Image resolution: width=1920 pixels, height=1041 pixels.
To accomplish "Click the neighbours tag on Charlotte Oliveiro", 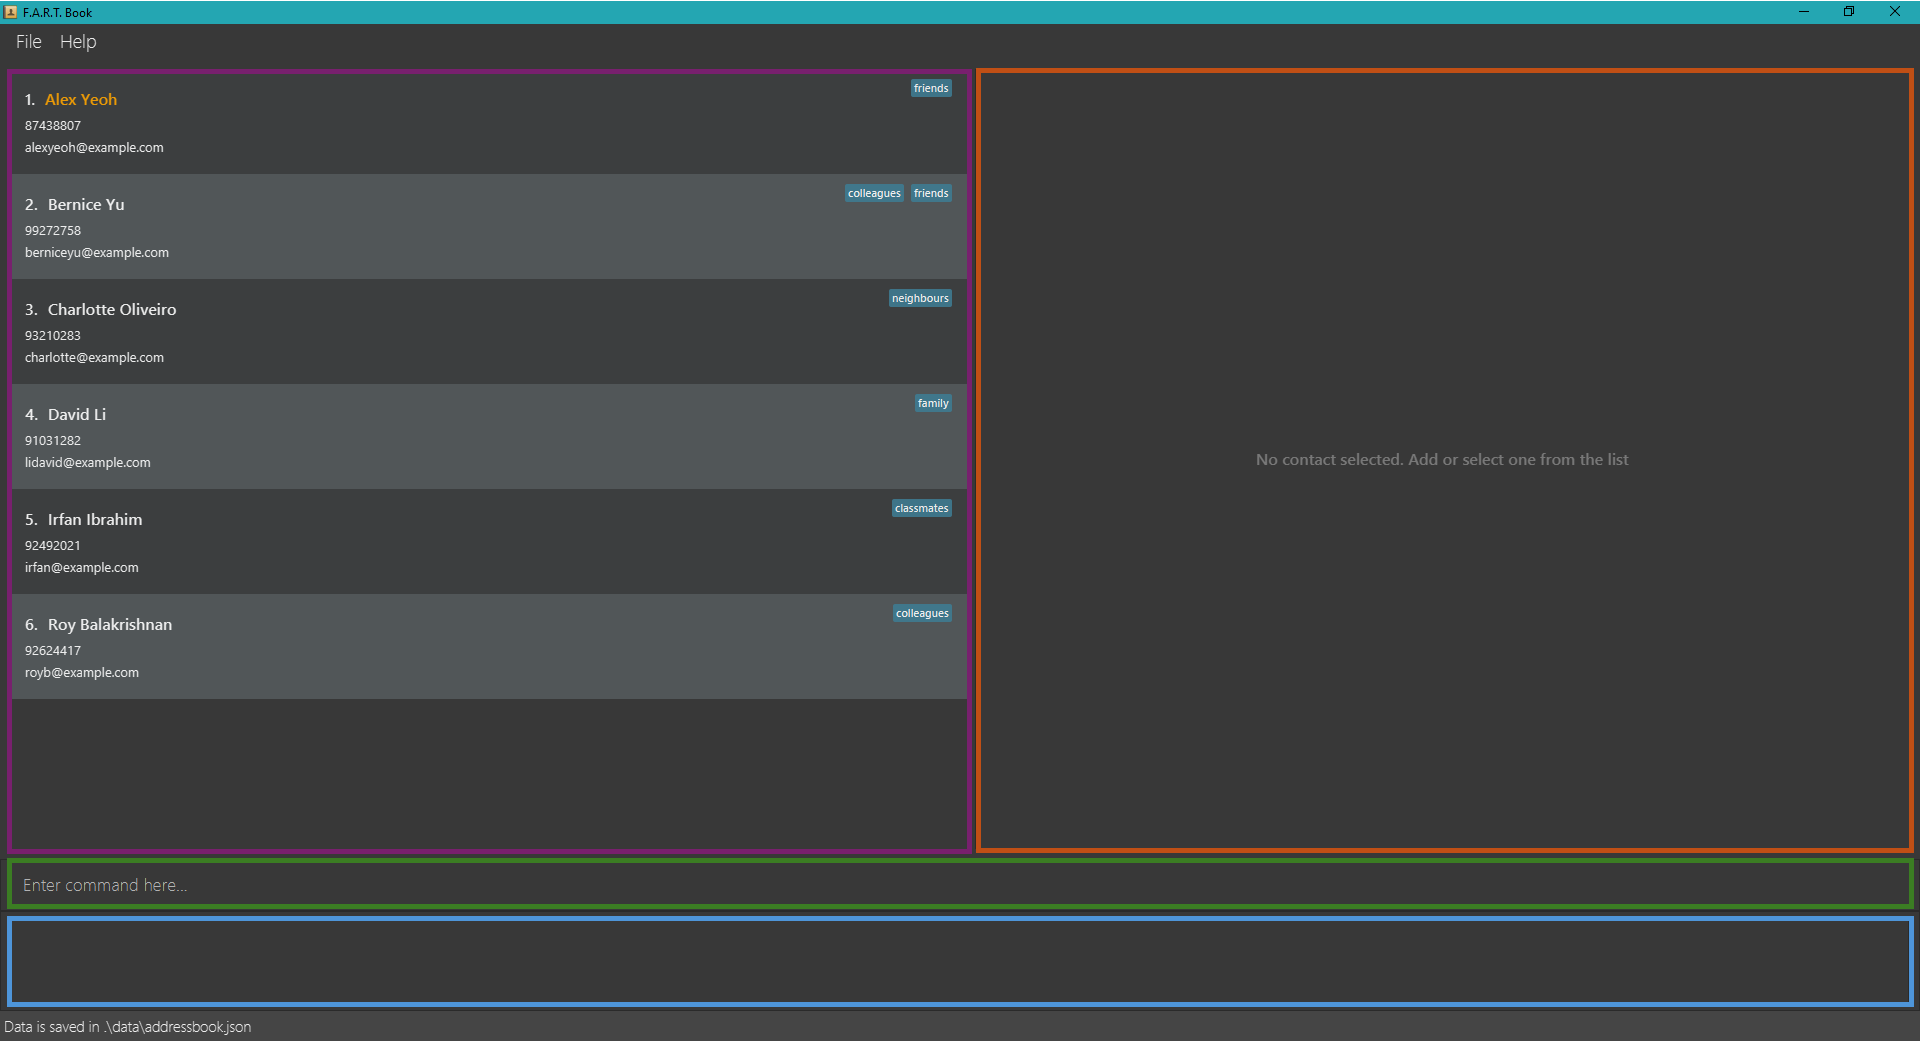I will (x=920, y=298).
